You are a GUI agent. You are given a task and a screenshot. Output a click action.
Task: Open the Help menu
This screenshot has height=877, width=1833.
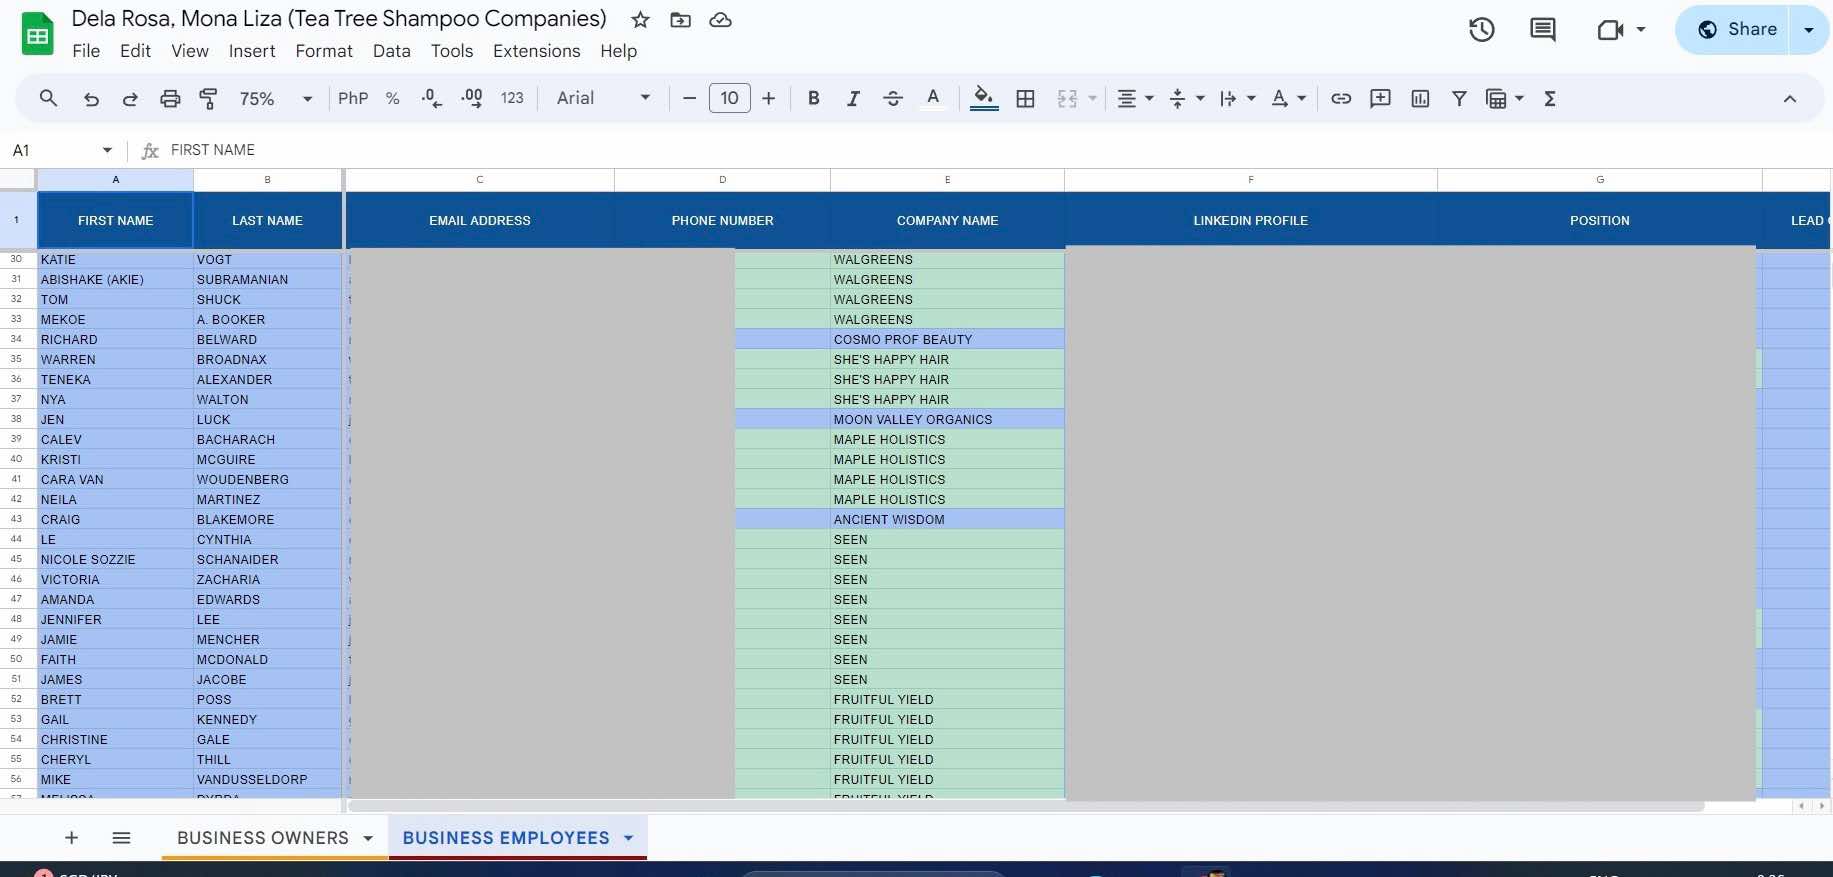click(x=619, y=51)
